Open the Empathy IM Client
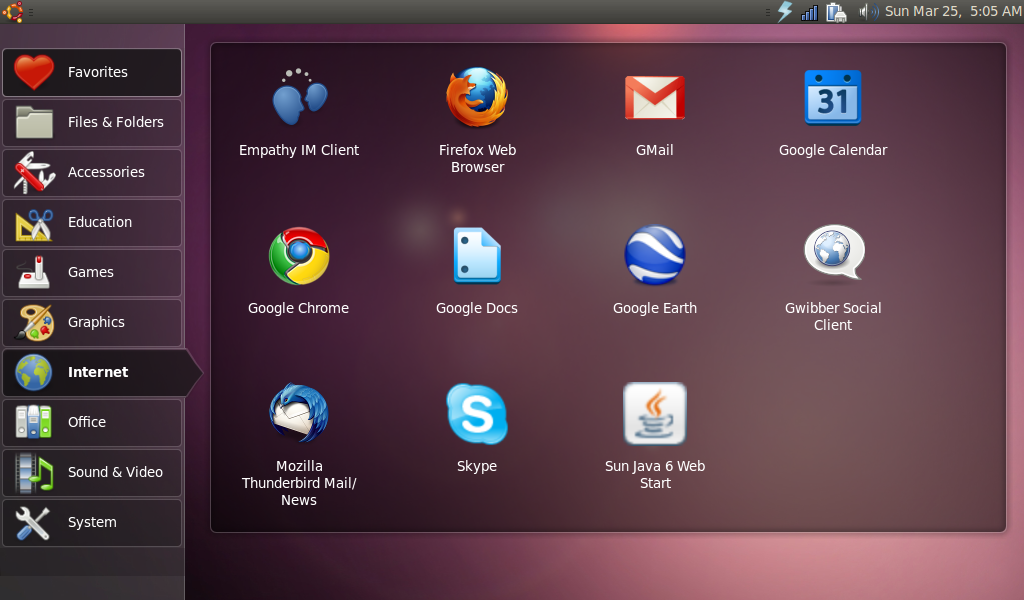The height and width of the screenshot is (600, 1024). coord(298,98)
